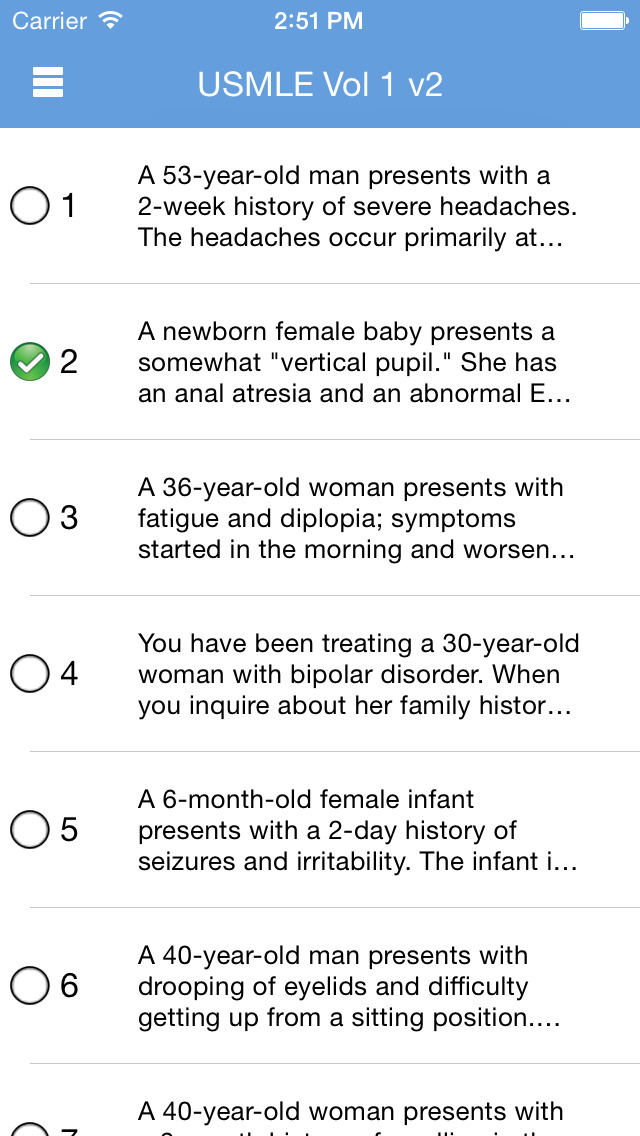Open the hamburger menu icon
The width and height of the screenshot is (640, 1136).
[x=48, y=83]
